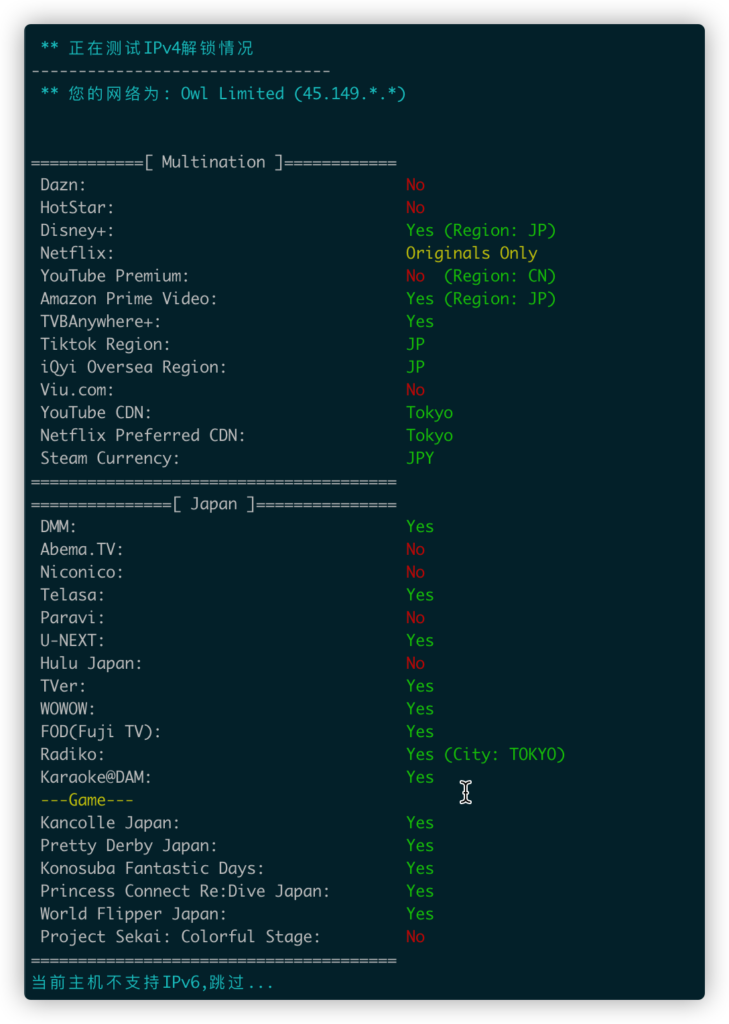This screenshot has width=729, height=1024.
Task: Click the Princess Connect Re:Dive Japan line
Action: pyautogui.click(x=236, y=891)
